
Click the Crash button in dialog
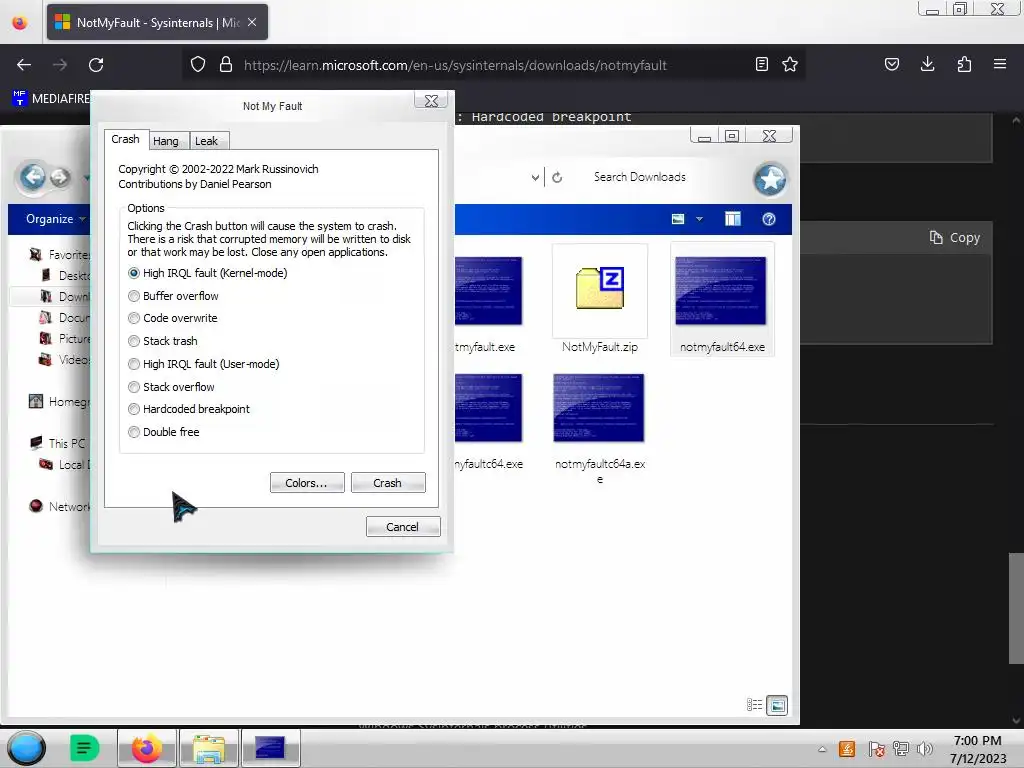click(388, 483)
